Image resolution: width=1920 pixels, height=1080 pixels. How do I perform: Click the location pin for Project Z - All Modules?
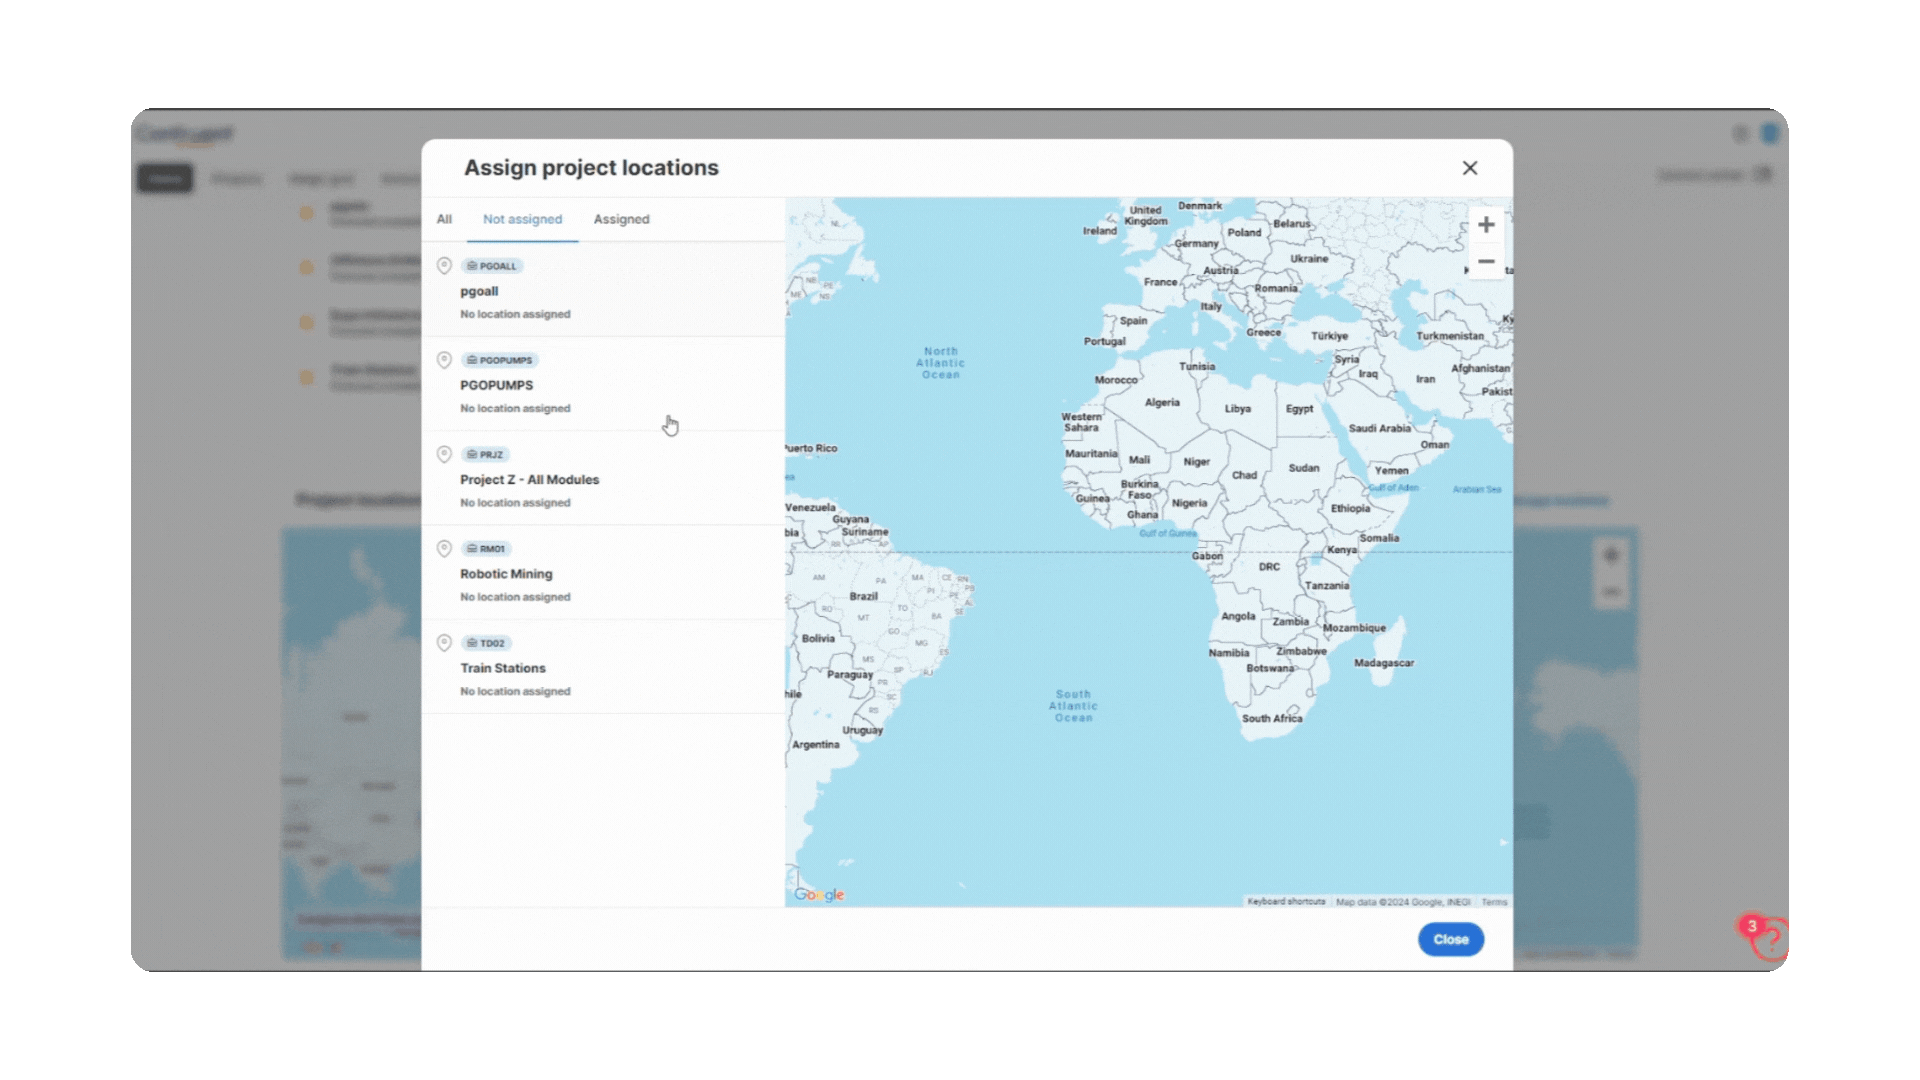point(444,454)
